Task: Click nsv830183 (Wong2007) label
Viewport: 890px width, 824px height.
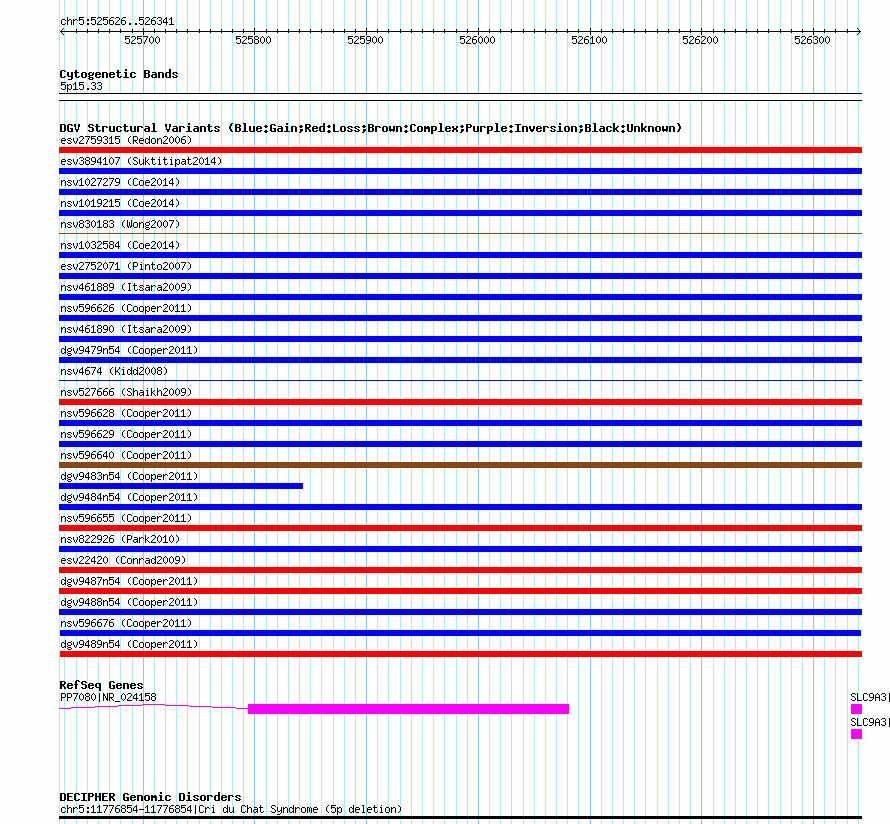Action: click(120, 224)
